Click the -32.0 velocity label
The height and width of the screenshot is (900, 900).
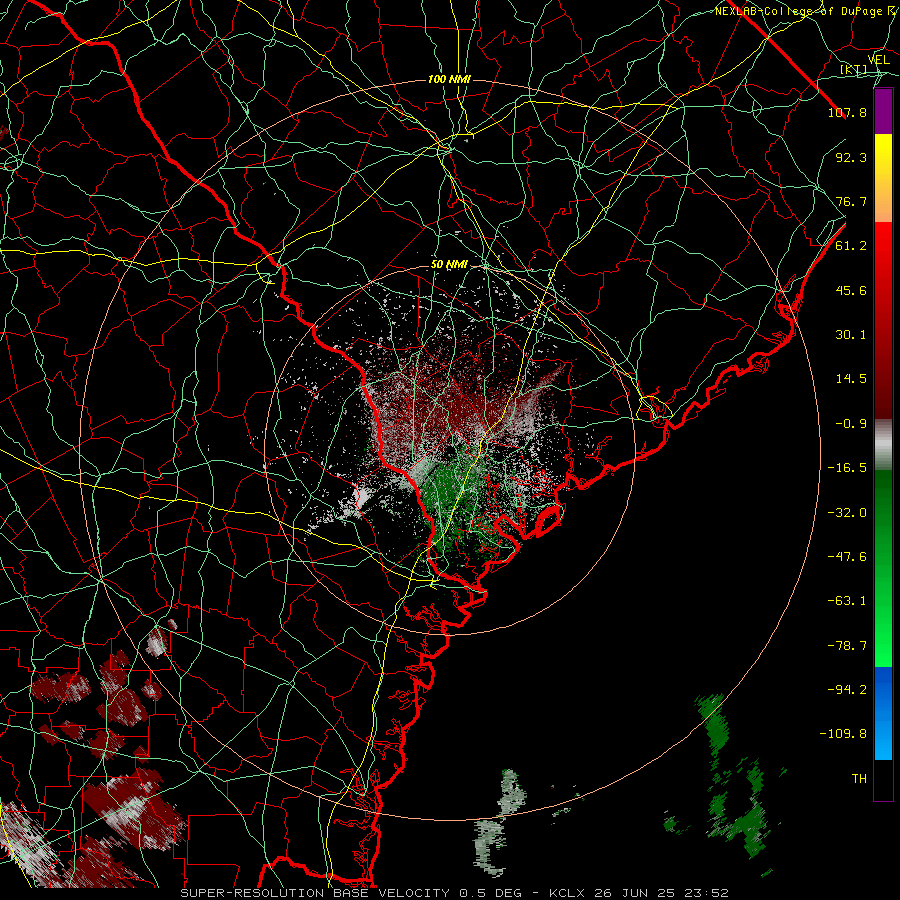[x=847, y=513]
